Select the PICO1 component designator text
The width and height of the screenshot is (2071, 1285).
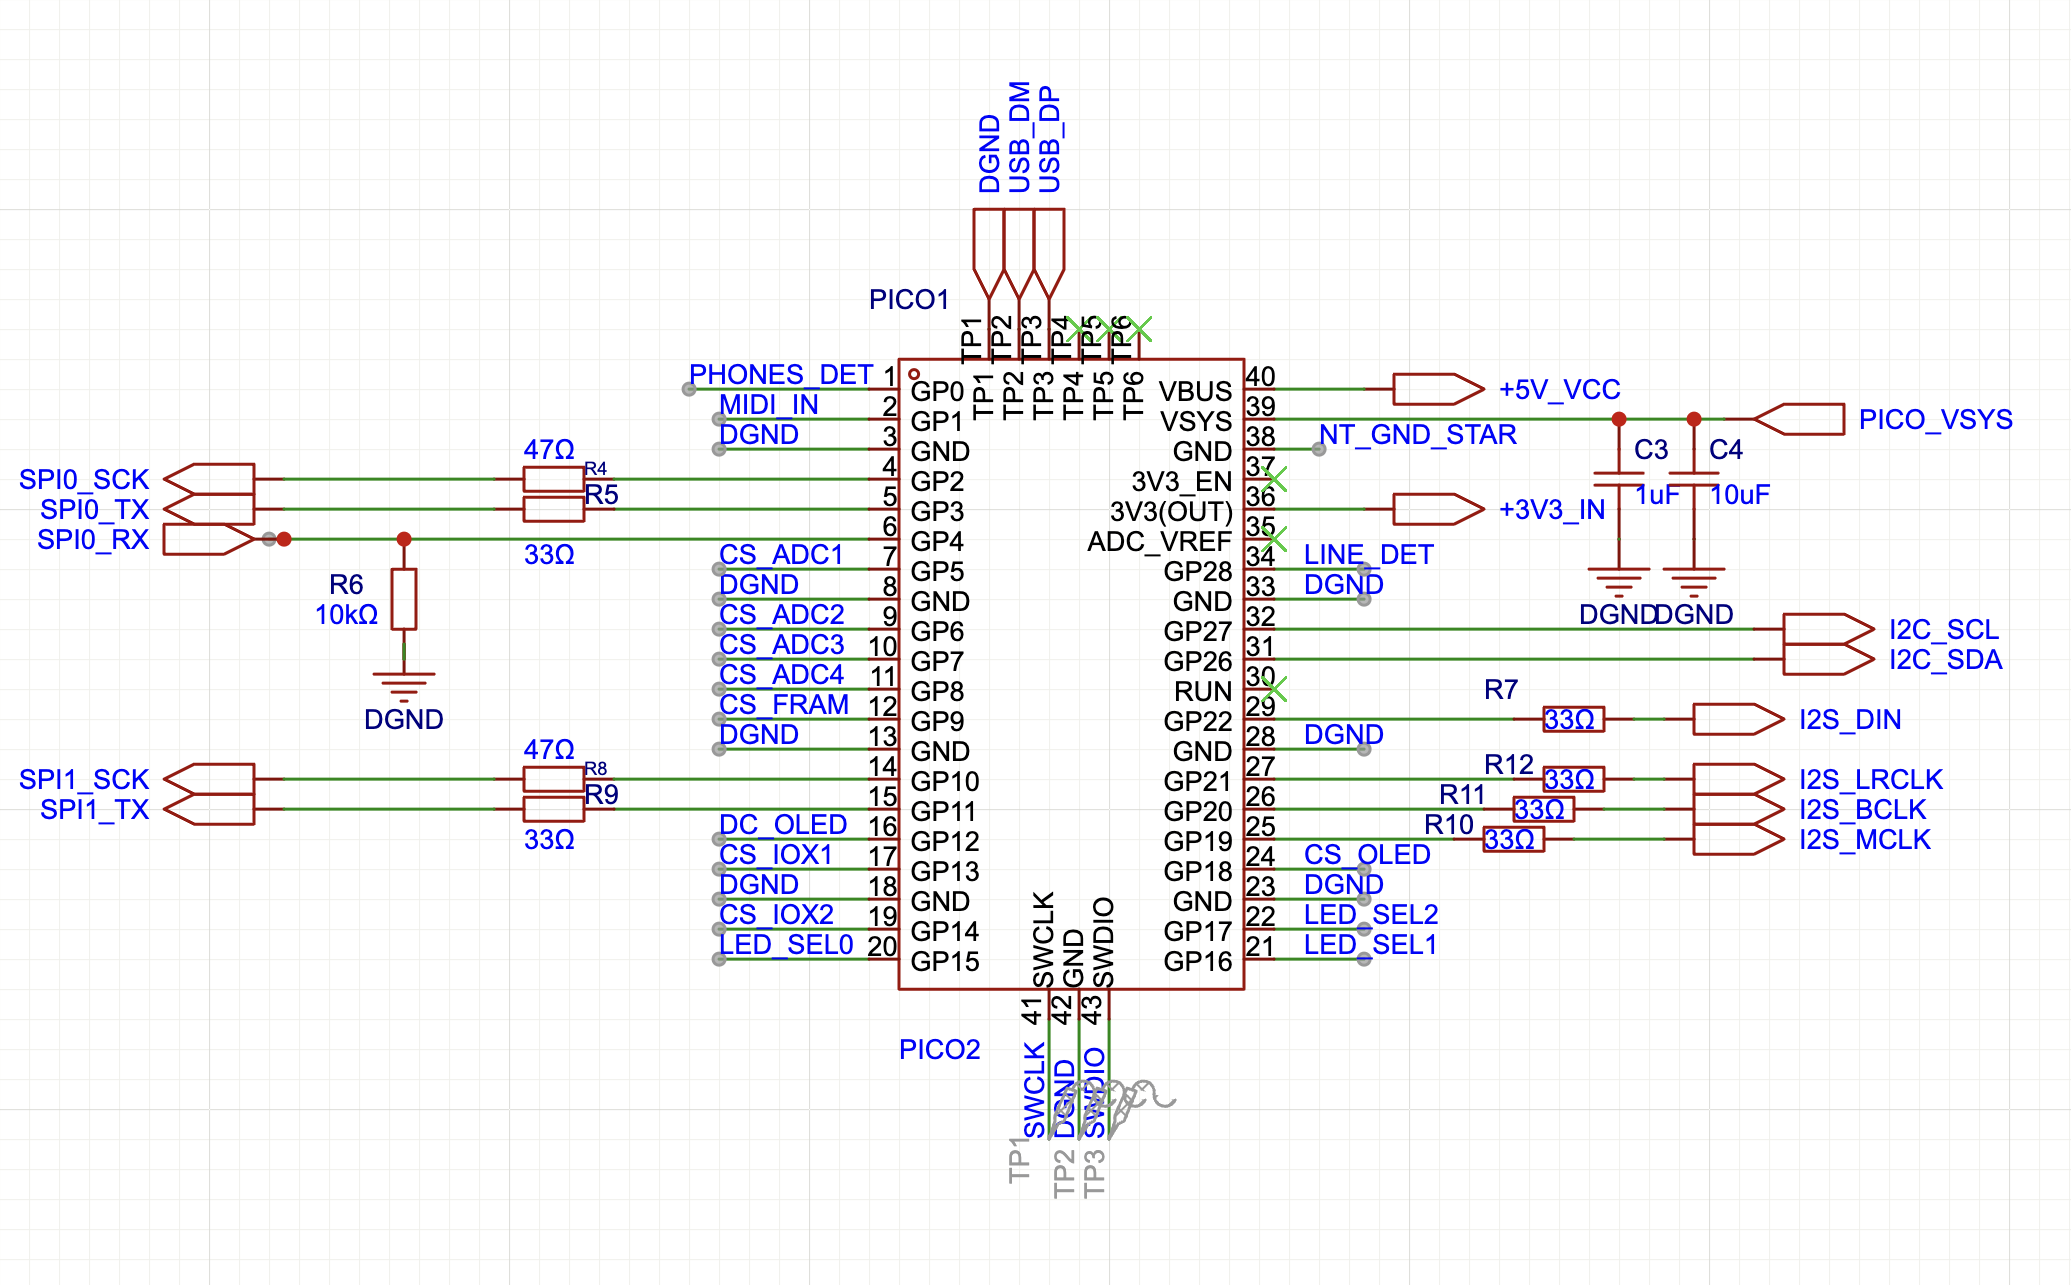[908, 300]
